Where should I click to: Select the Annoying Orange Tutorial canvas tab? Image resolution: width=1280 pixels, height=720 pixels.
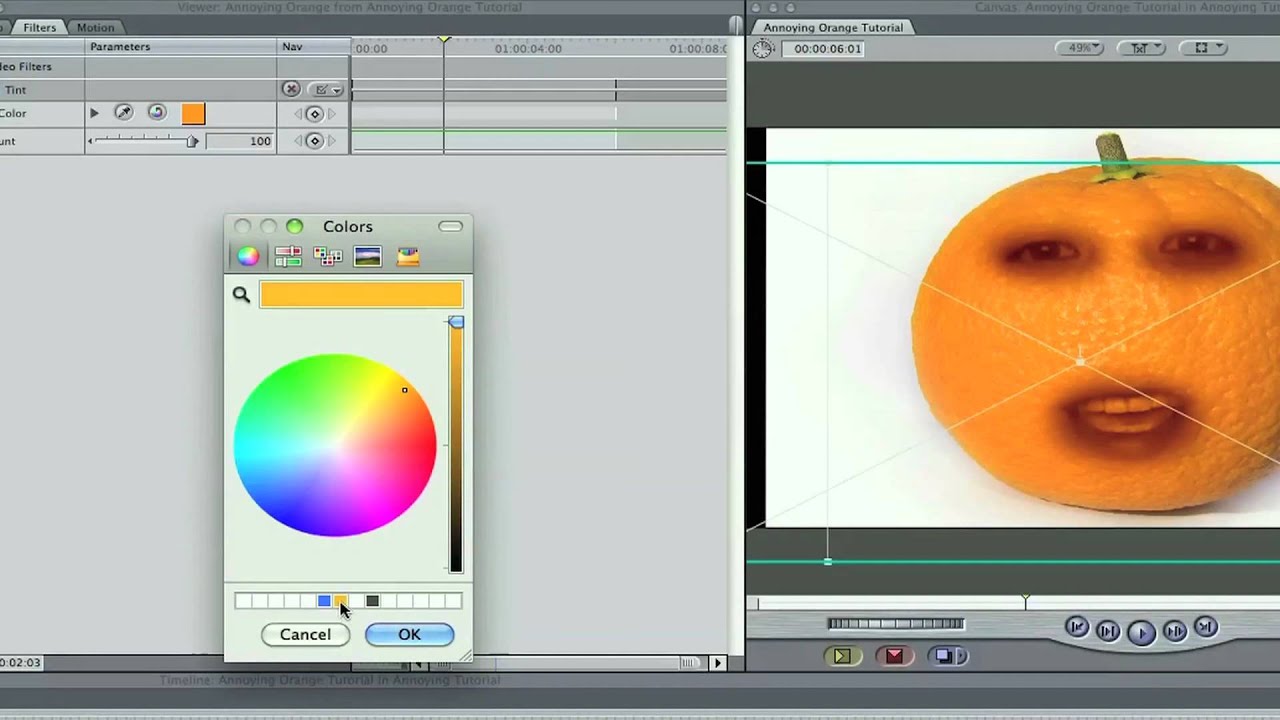click(833, 27)
